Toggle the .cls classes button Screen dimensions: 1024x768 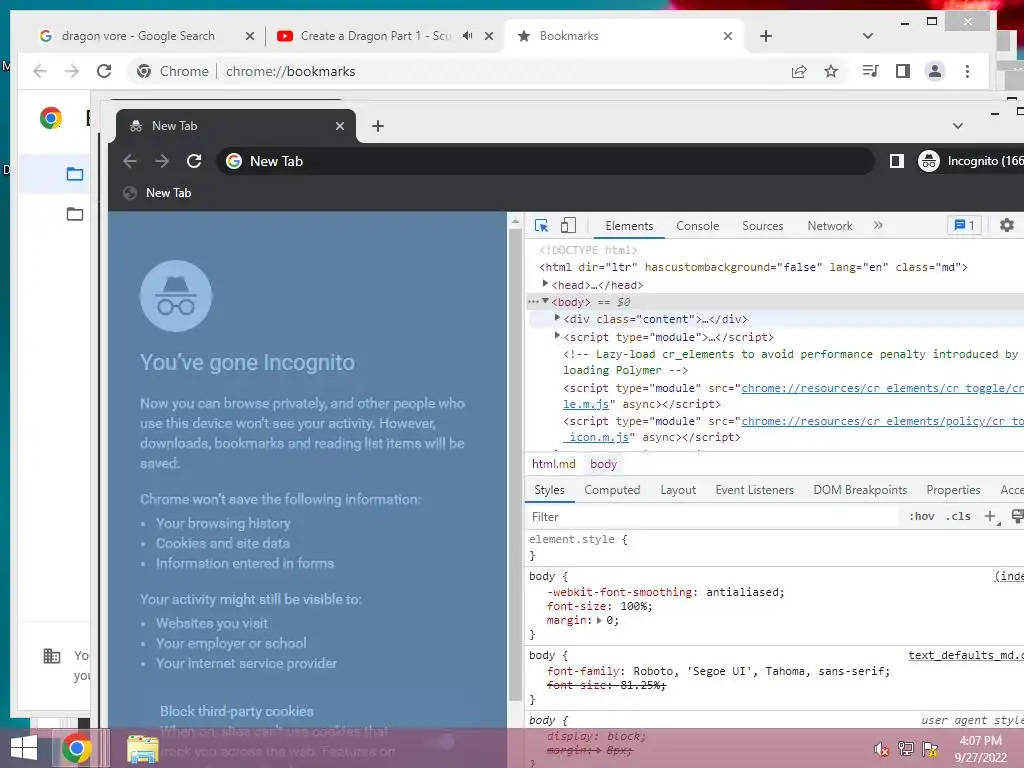point(958,517)
